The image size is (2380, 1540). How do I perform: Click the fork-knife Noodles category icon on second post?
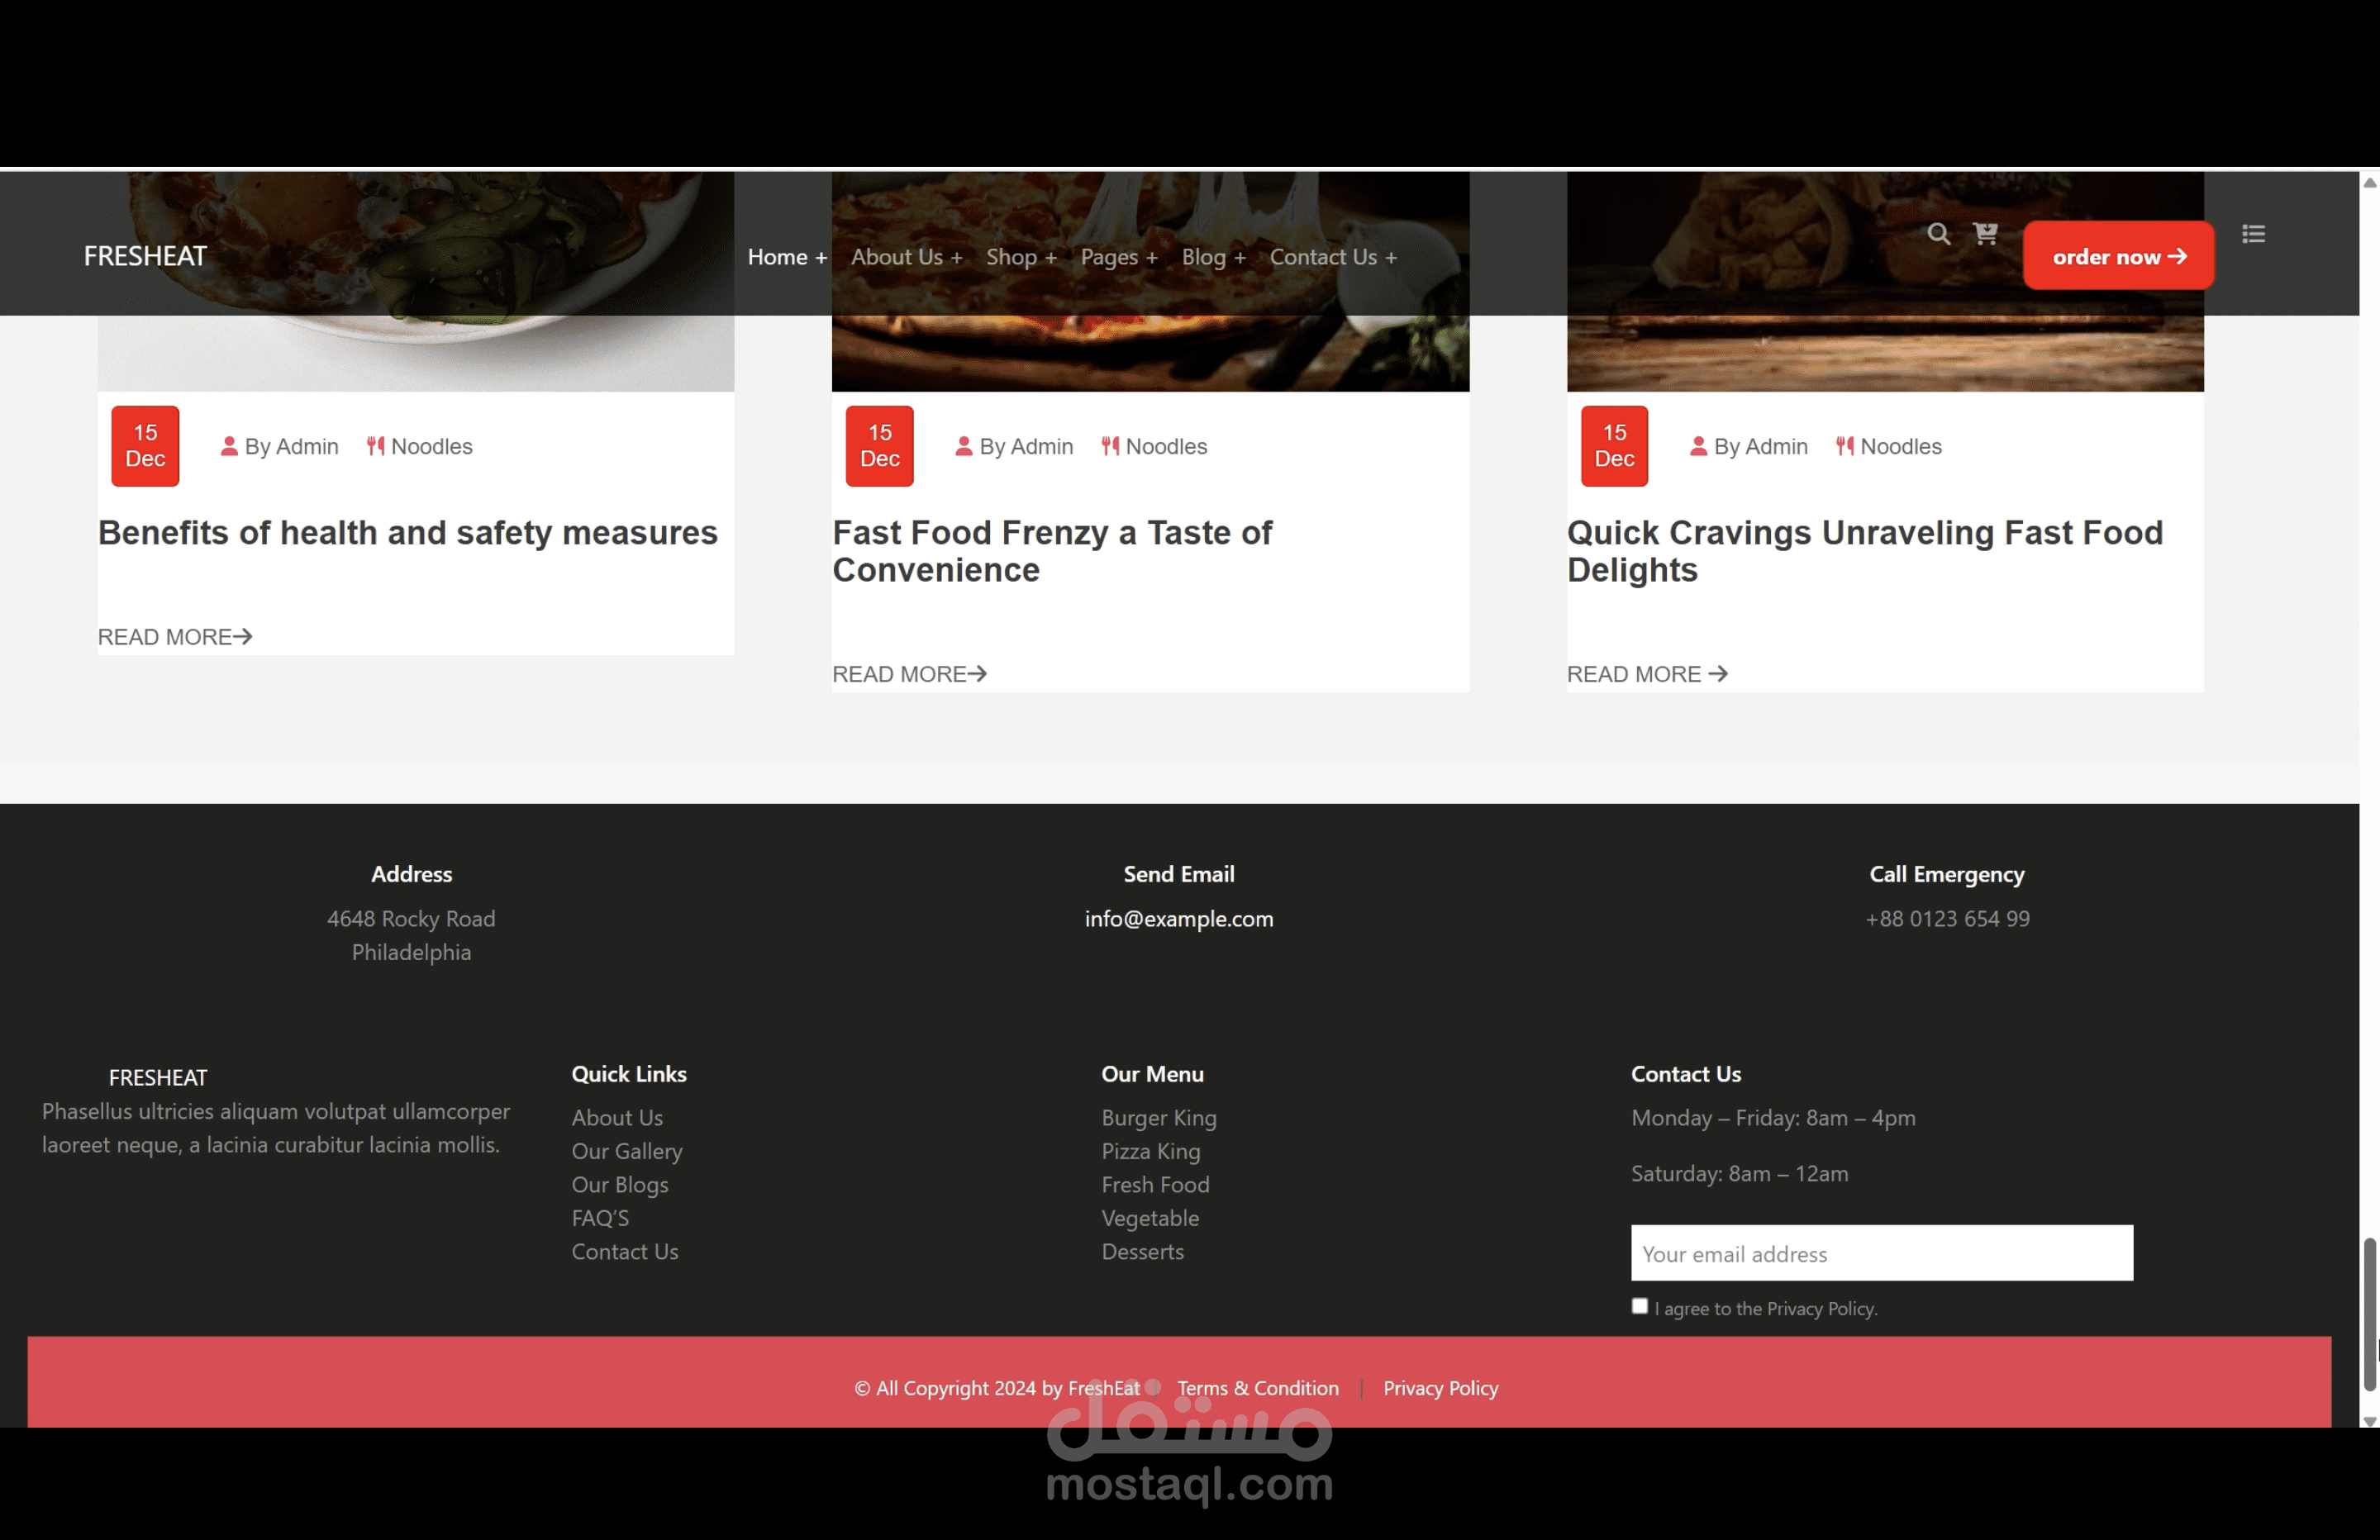coord(1110,446)
